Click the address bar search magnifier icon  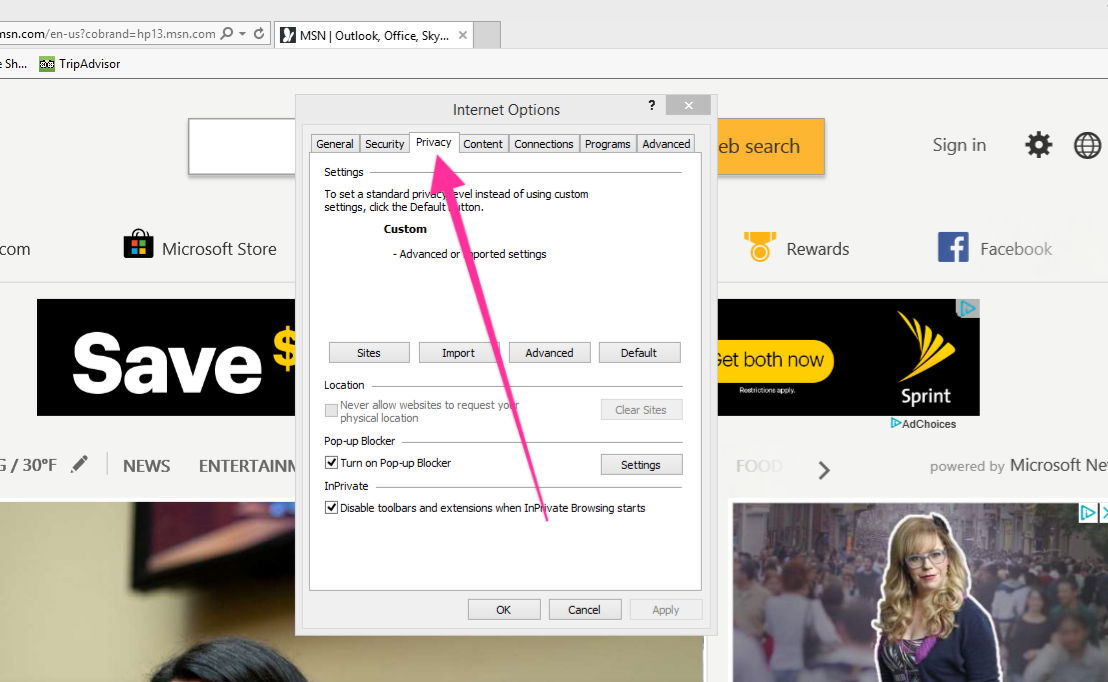pos(227,33)
